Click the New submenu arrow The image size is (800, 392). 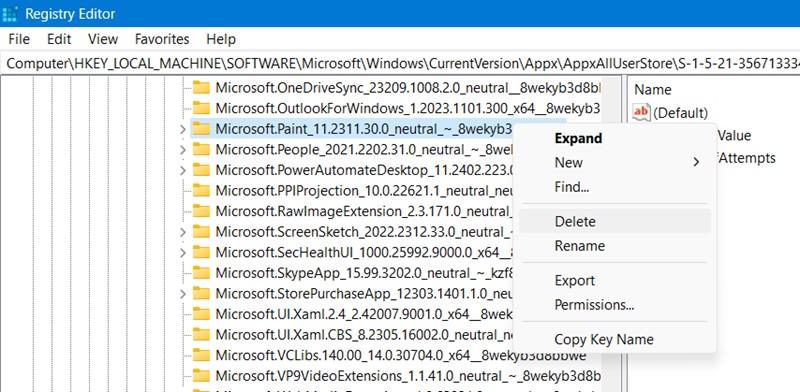coord(696,163)
